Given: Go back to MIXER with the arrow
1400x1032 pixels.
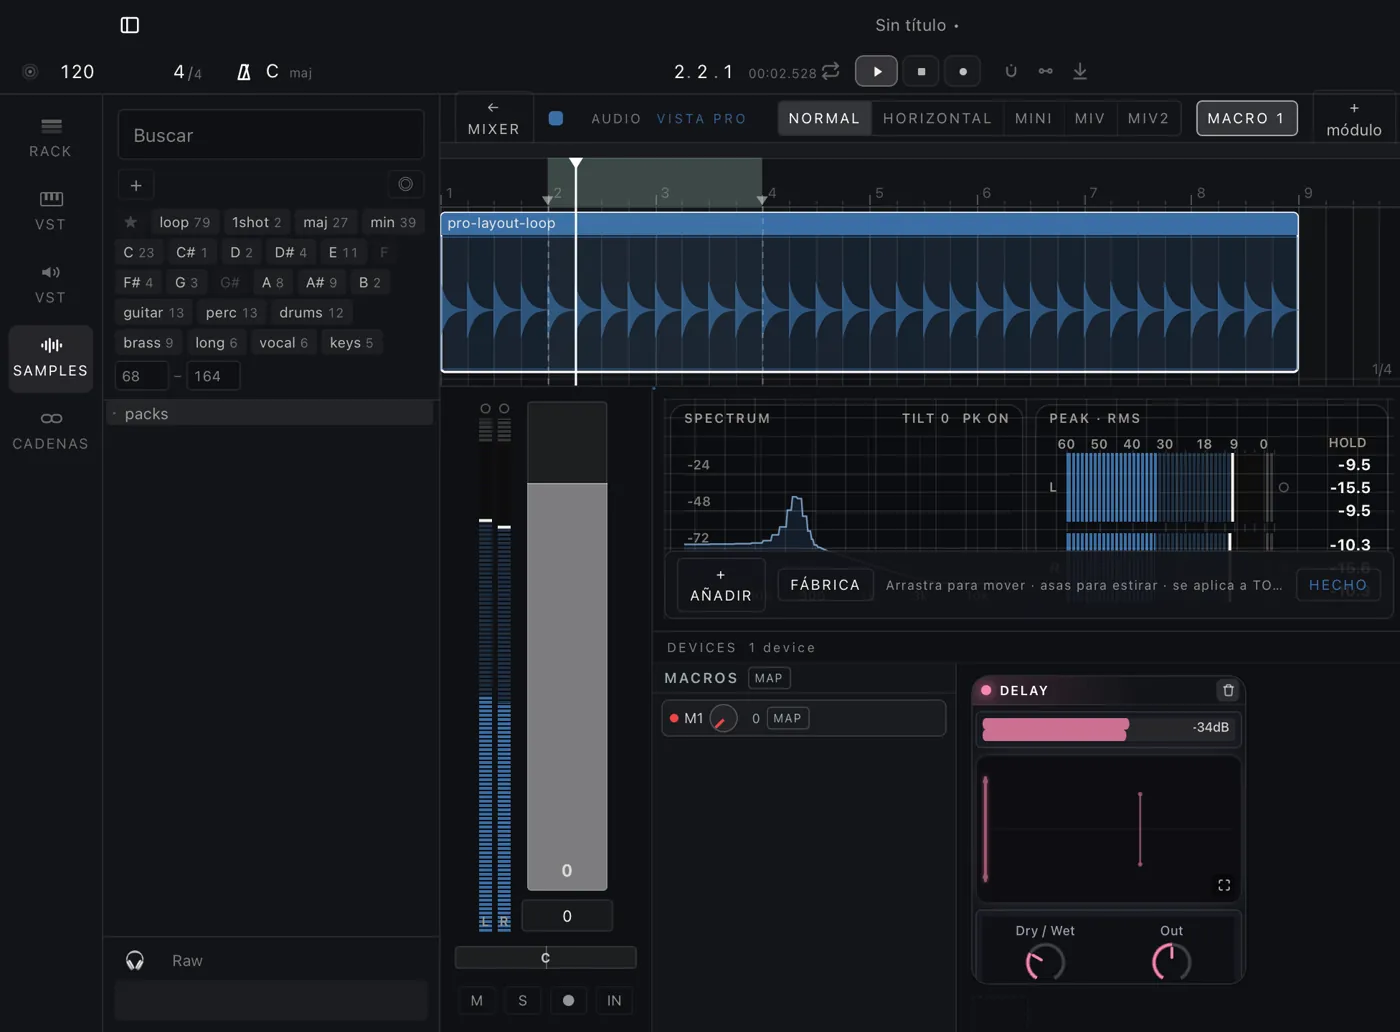Looking at the screenshot, I should 494,118.
